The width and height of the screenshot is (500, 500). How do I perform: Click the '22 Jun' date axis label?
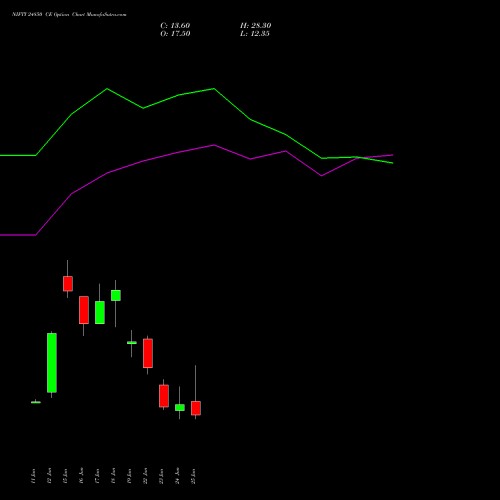145,476
